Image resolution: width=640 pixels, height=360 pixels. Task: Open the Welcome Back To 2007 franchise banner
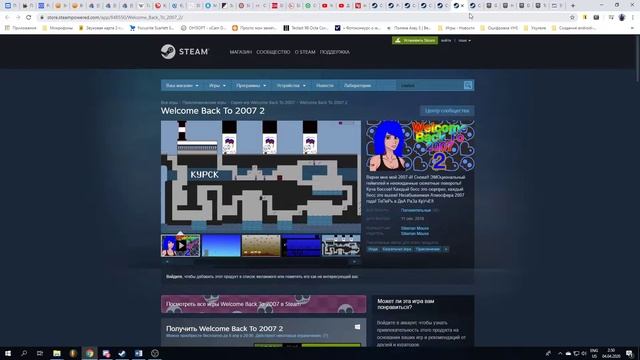coord(263,304)
